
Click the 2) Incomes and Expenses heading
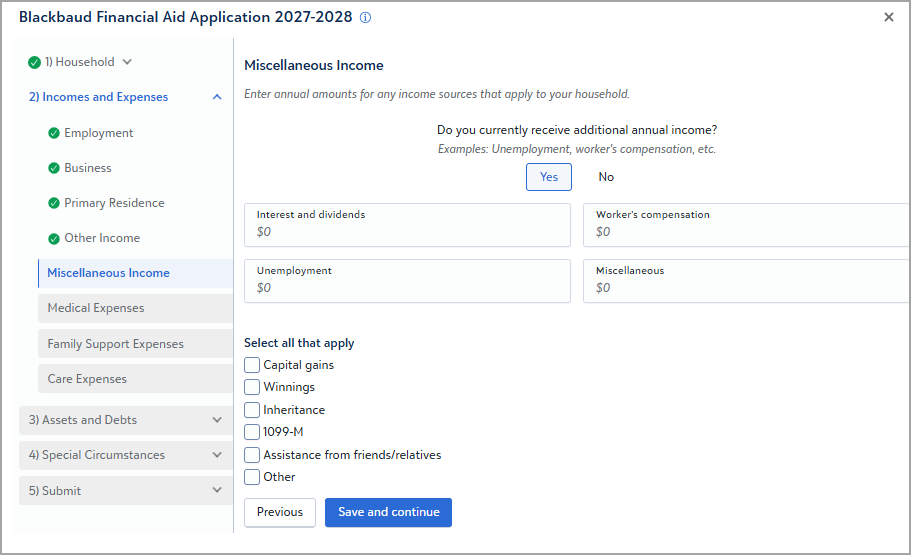tap(98, 97)
